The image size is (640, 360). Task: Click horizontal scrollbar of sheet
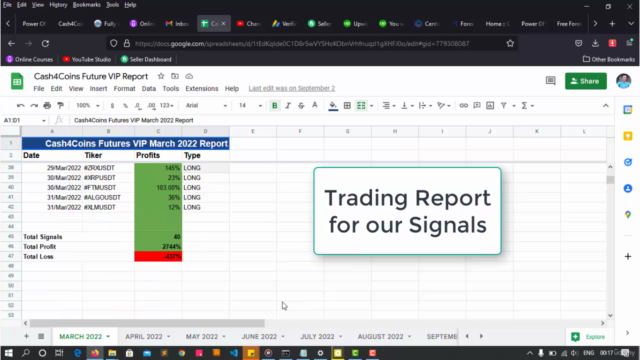[x=147, y=323]
